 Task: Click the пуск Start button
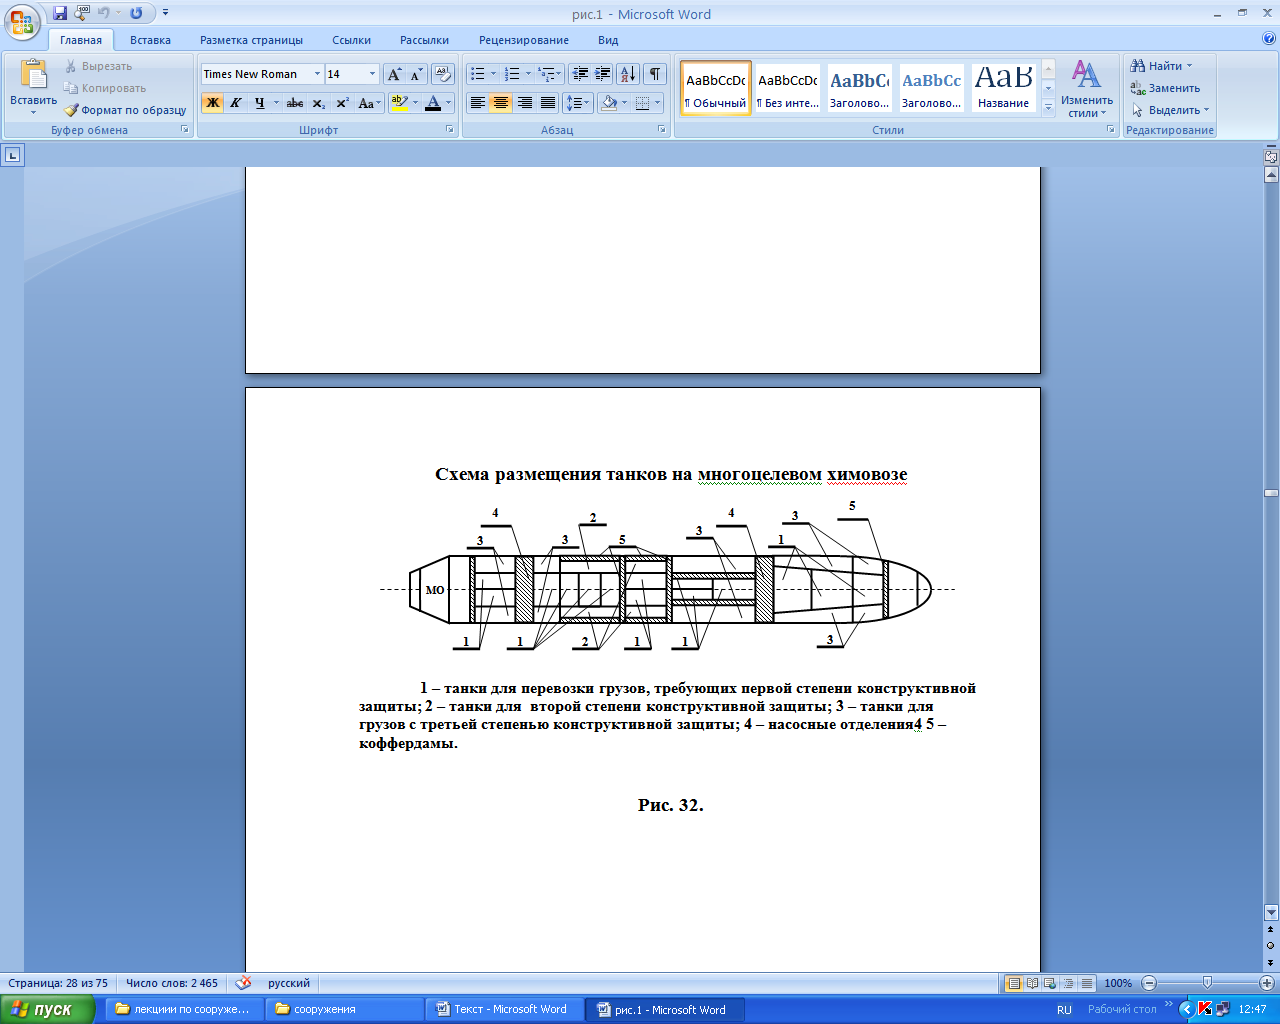coord(47,1009)
